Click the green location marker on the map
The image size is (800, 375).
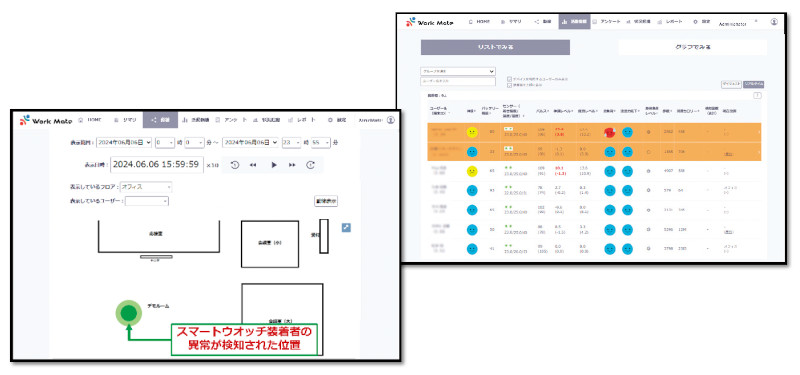point(129,313)
